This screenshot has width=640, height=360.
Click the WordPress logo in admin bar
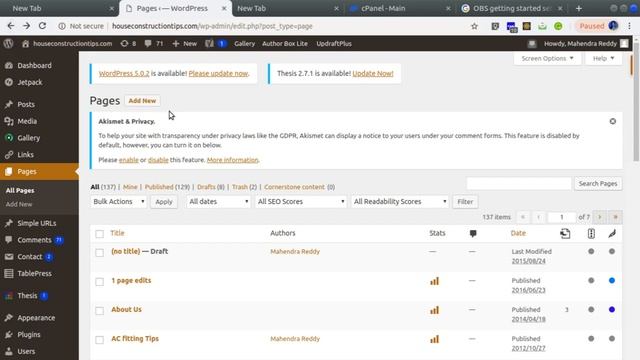[x=8, y=43]
